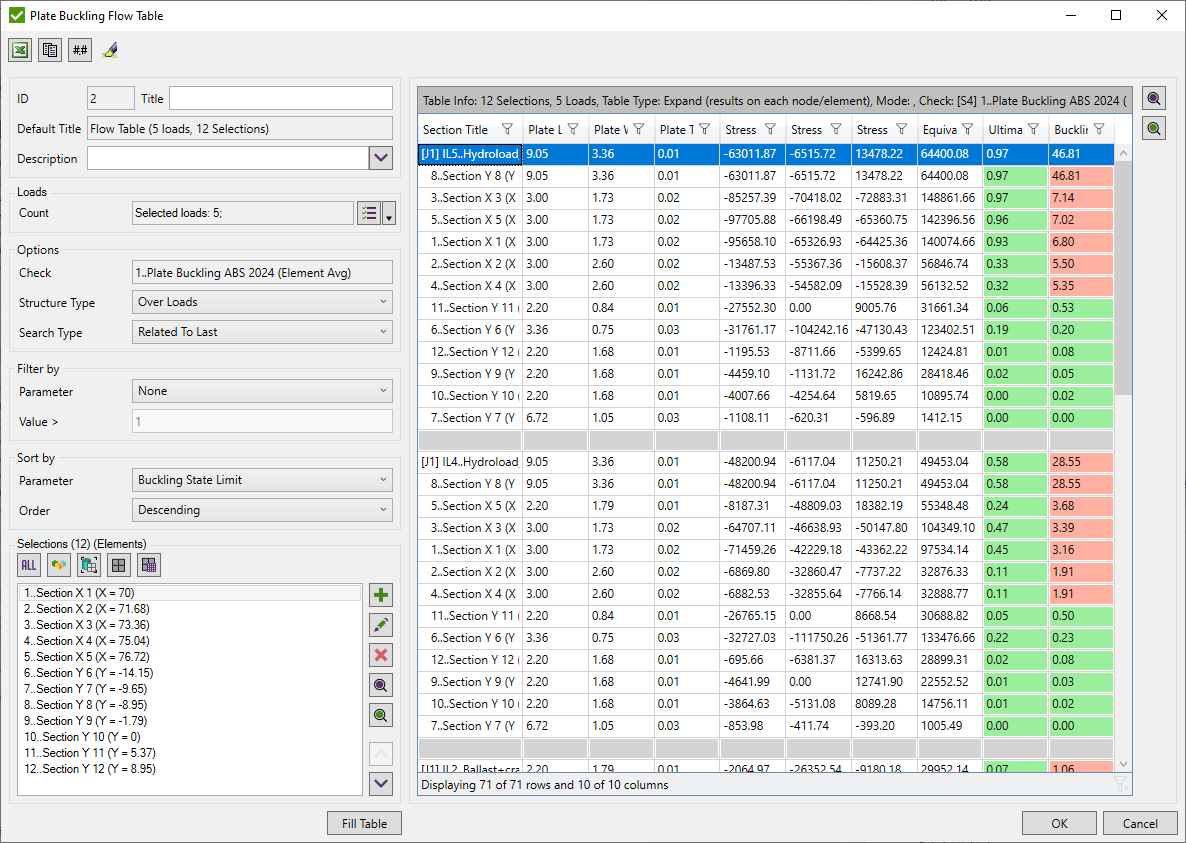Select ALL sections using the ALL icon

click(x=28, y=565)
